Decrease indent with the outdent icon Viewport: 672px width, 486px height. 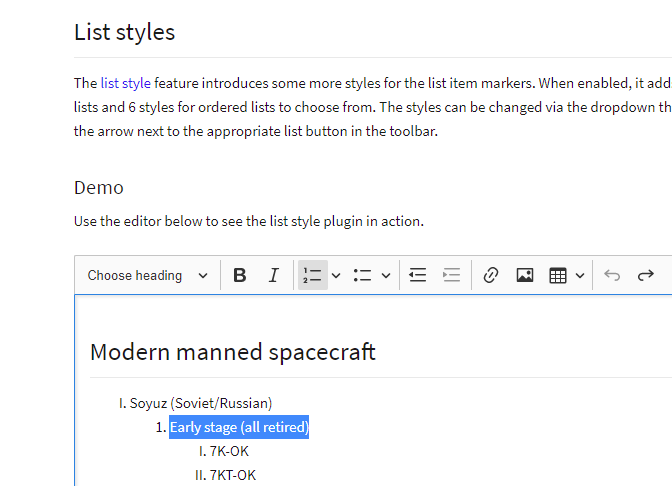coord(417,275)
